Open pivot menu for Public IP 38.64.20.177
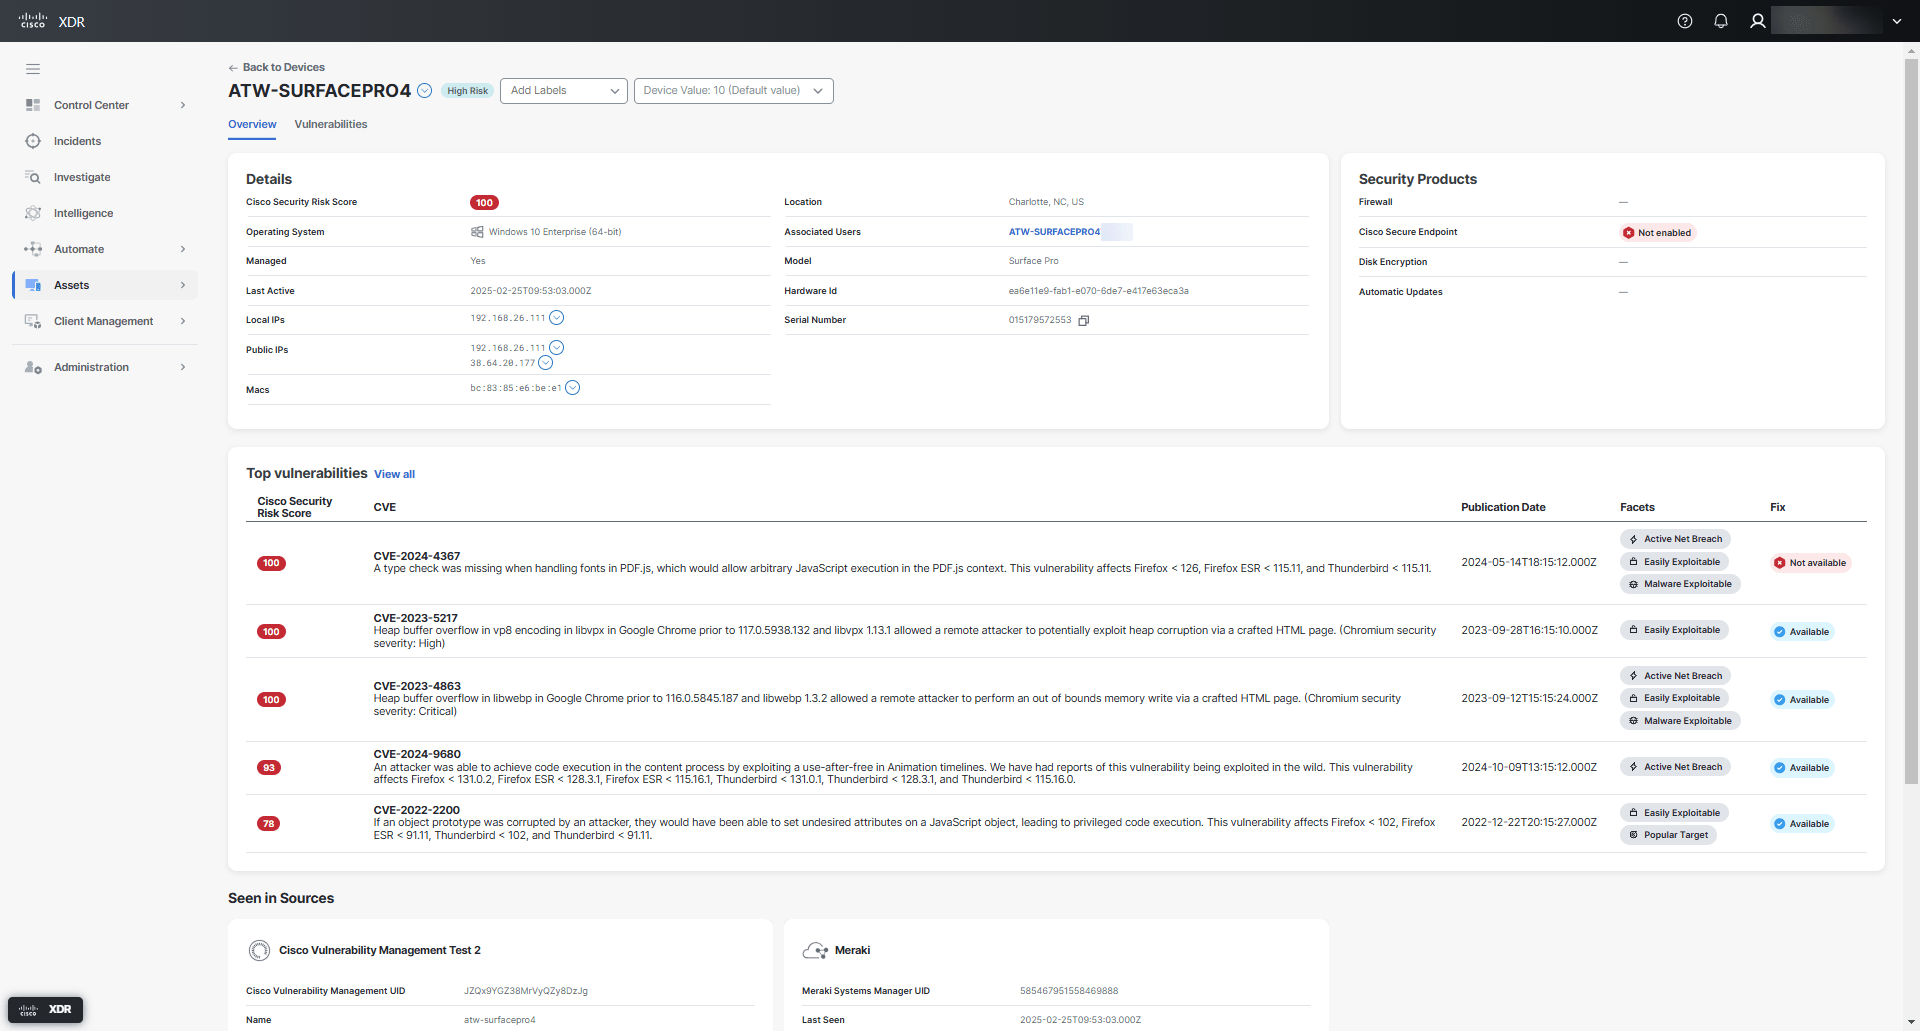This screenshot has width=1920, height=1031. coord(546,363)
